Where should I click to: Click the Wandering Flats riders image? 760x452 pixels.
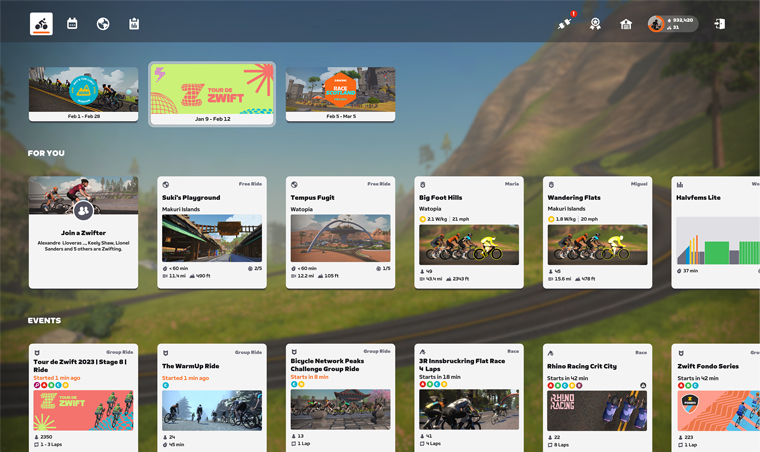pyautogui.click(x=597, y=245)
